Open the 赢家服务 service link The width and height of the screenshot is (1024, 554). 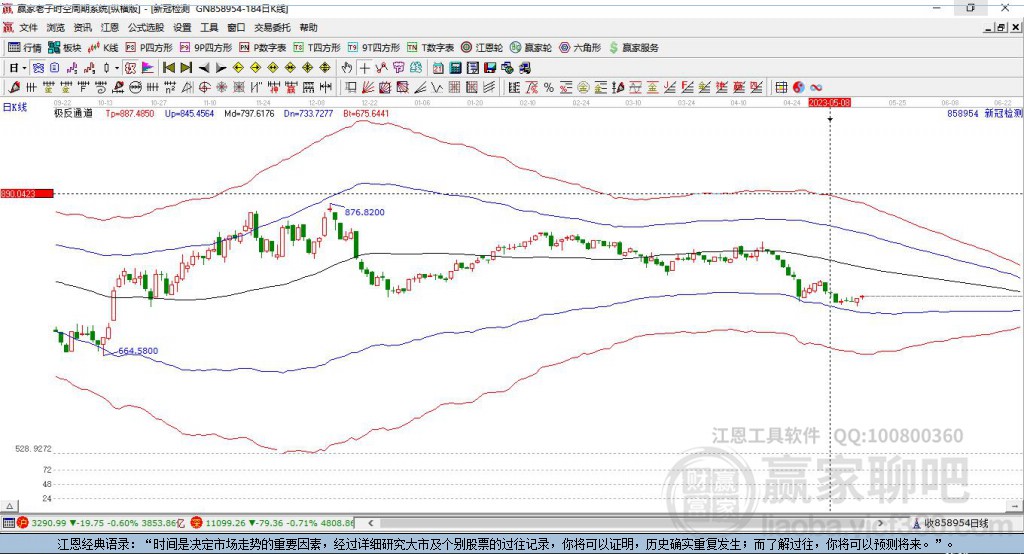coord(633,48)
